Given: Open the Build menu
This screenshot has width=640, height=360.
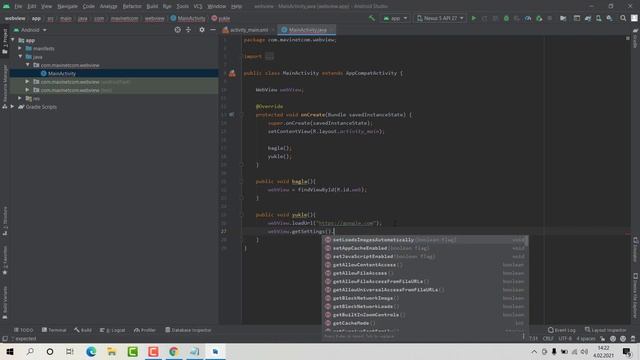Looking at the screenshot, I should [152, 7].
